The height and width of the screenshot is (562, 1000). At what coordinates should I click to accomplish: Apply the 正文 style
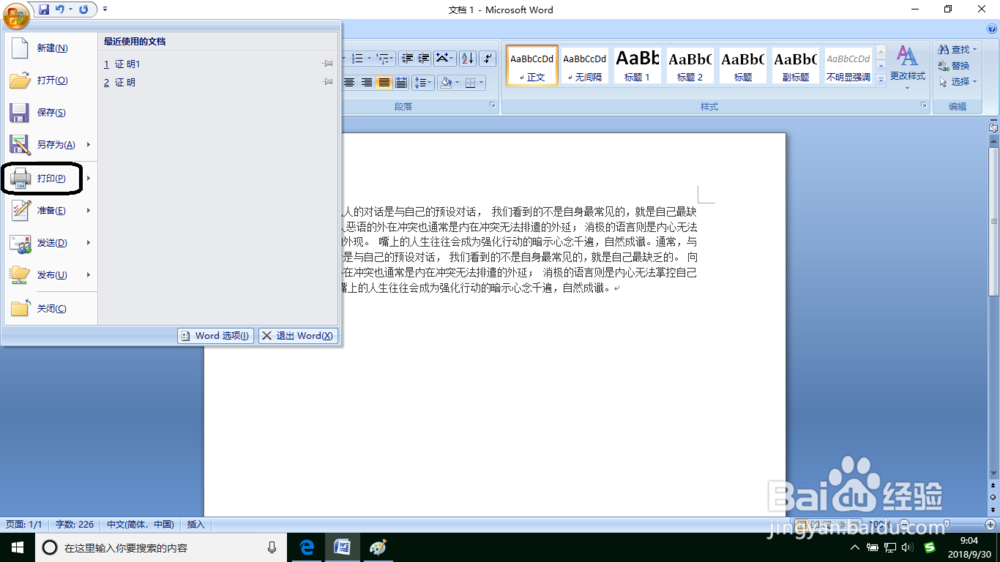click(532, 66)
